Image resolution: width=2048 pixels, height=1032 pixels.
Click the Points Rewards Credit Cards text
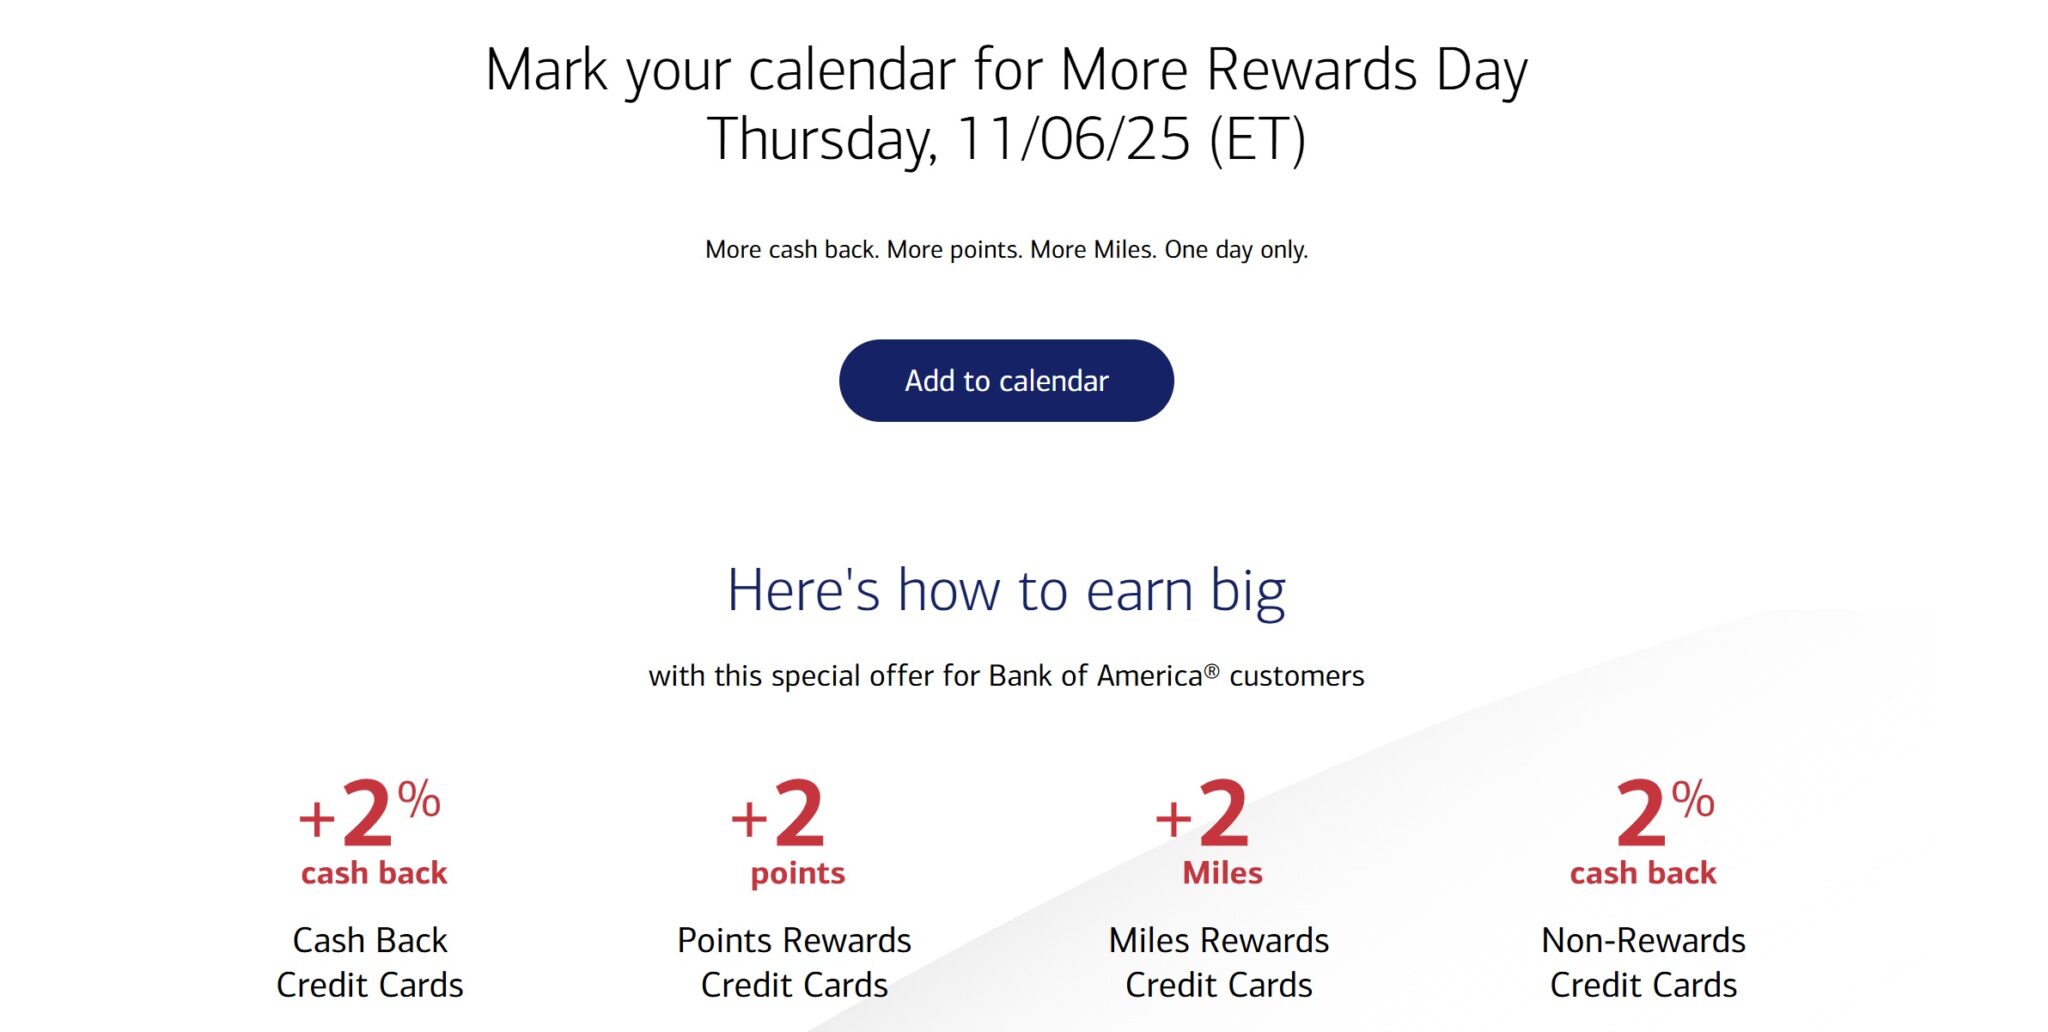[794, 962]
